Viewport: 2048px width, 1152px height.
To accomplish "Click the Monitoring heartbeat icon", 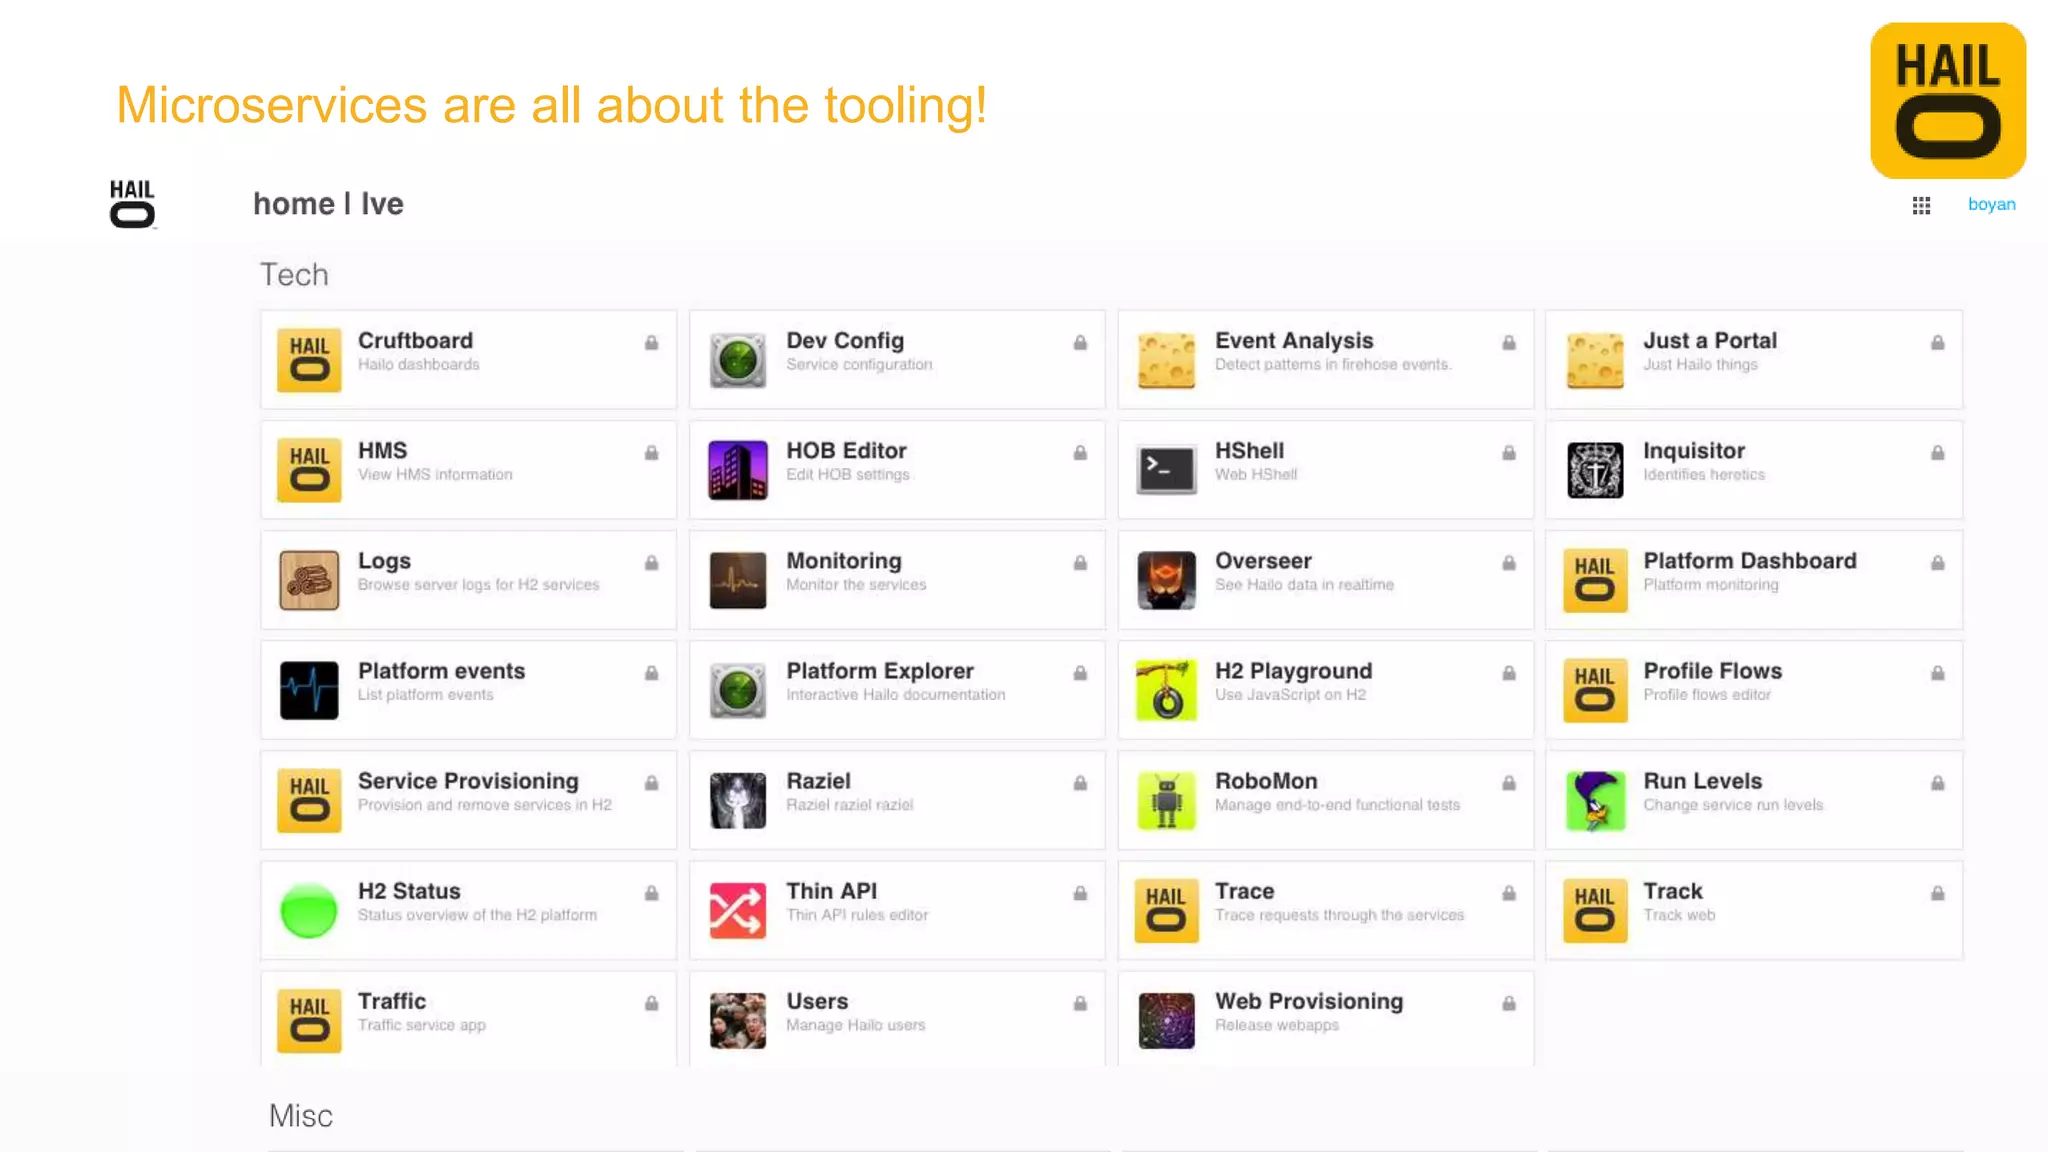I will (738, 580).
